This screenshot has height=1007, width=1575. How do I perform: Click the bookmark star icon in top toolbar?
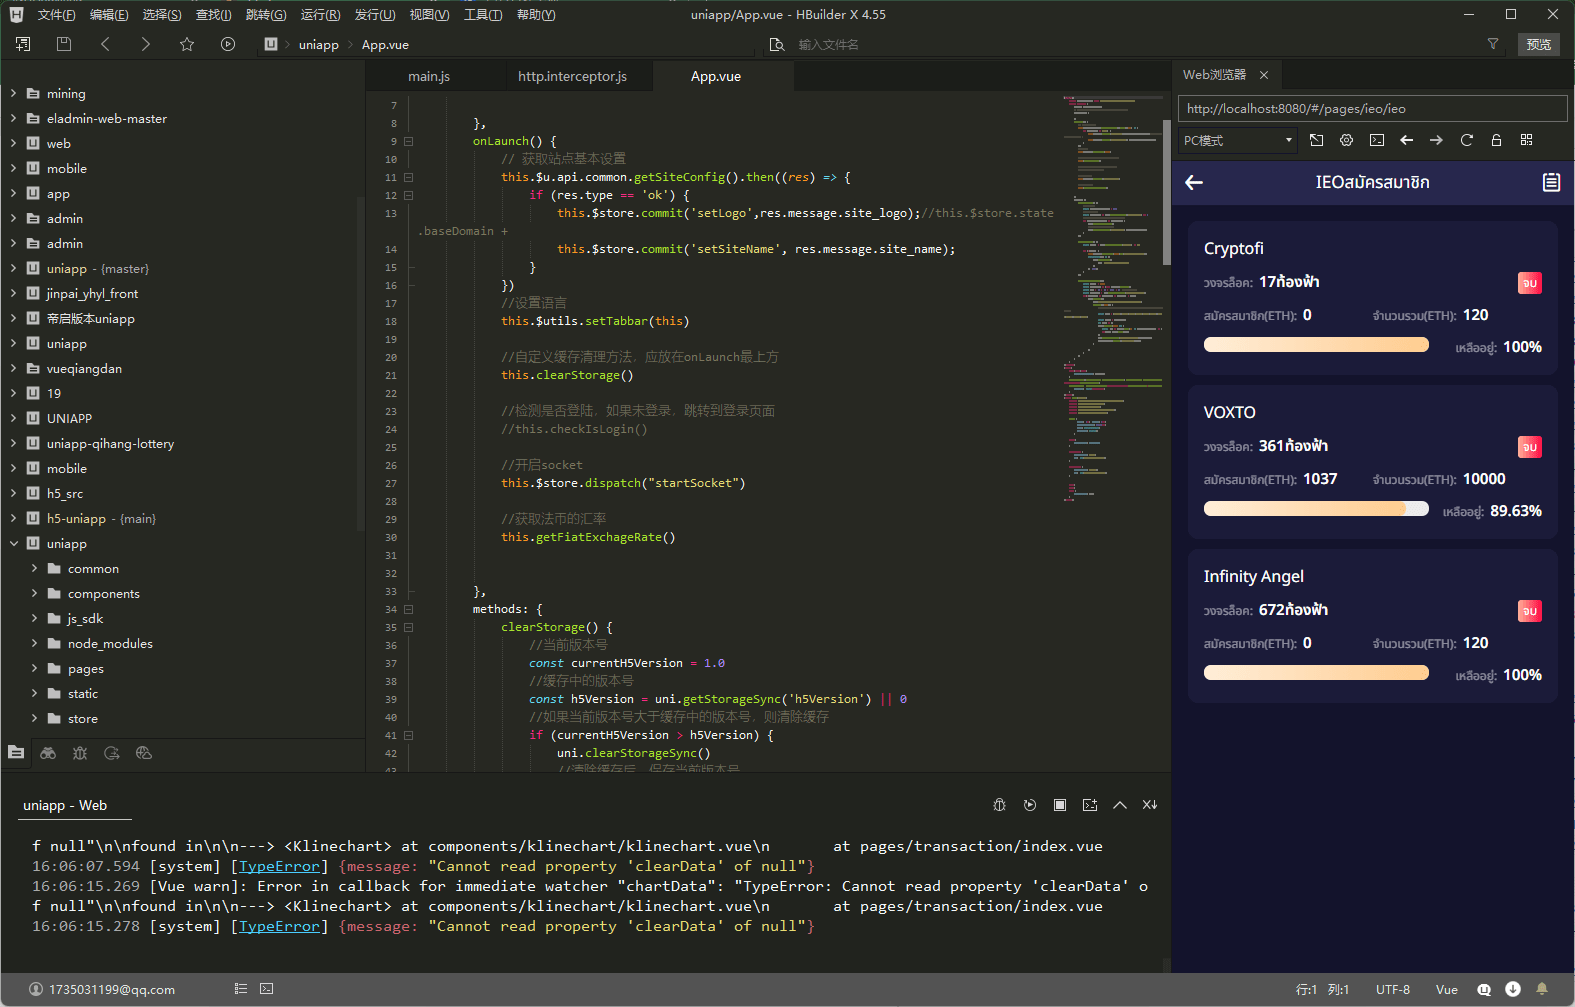[x=187, y=44]
